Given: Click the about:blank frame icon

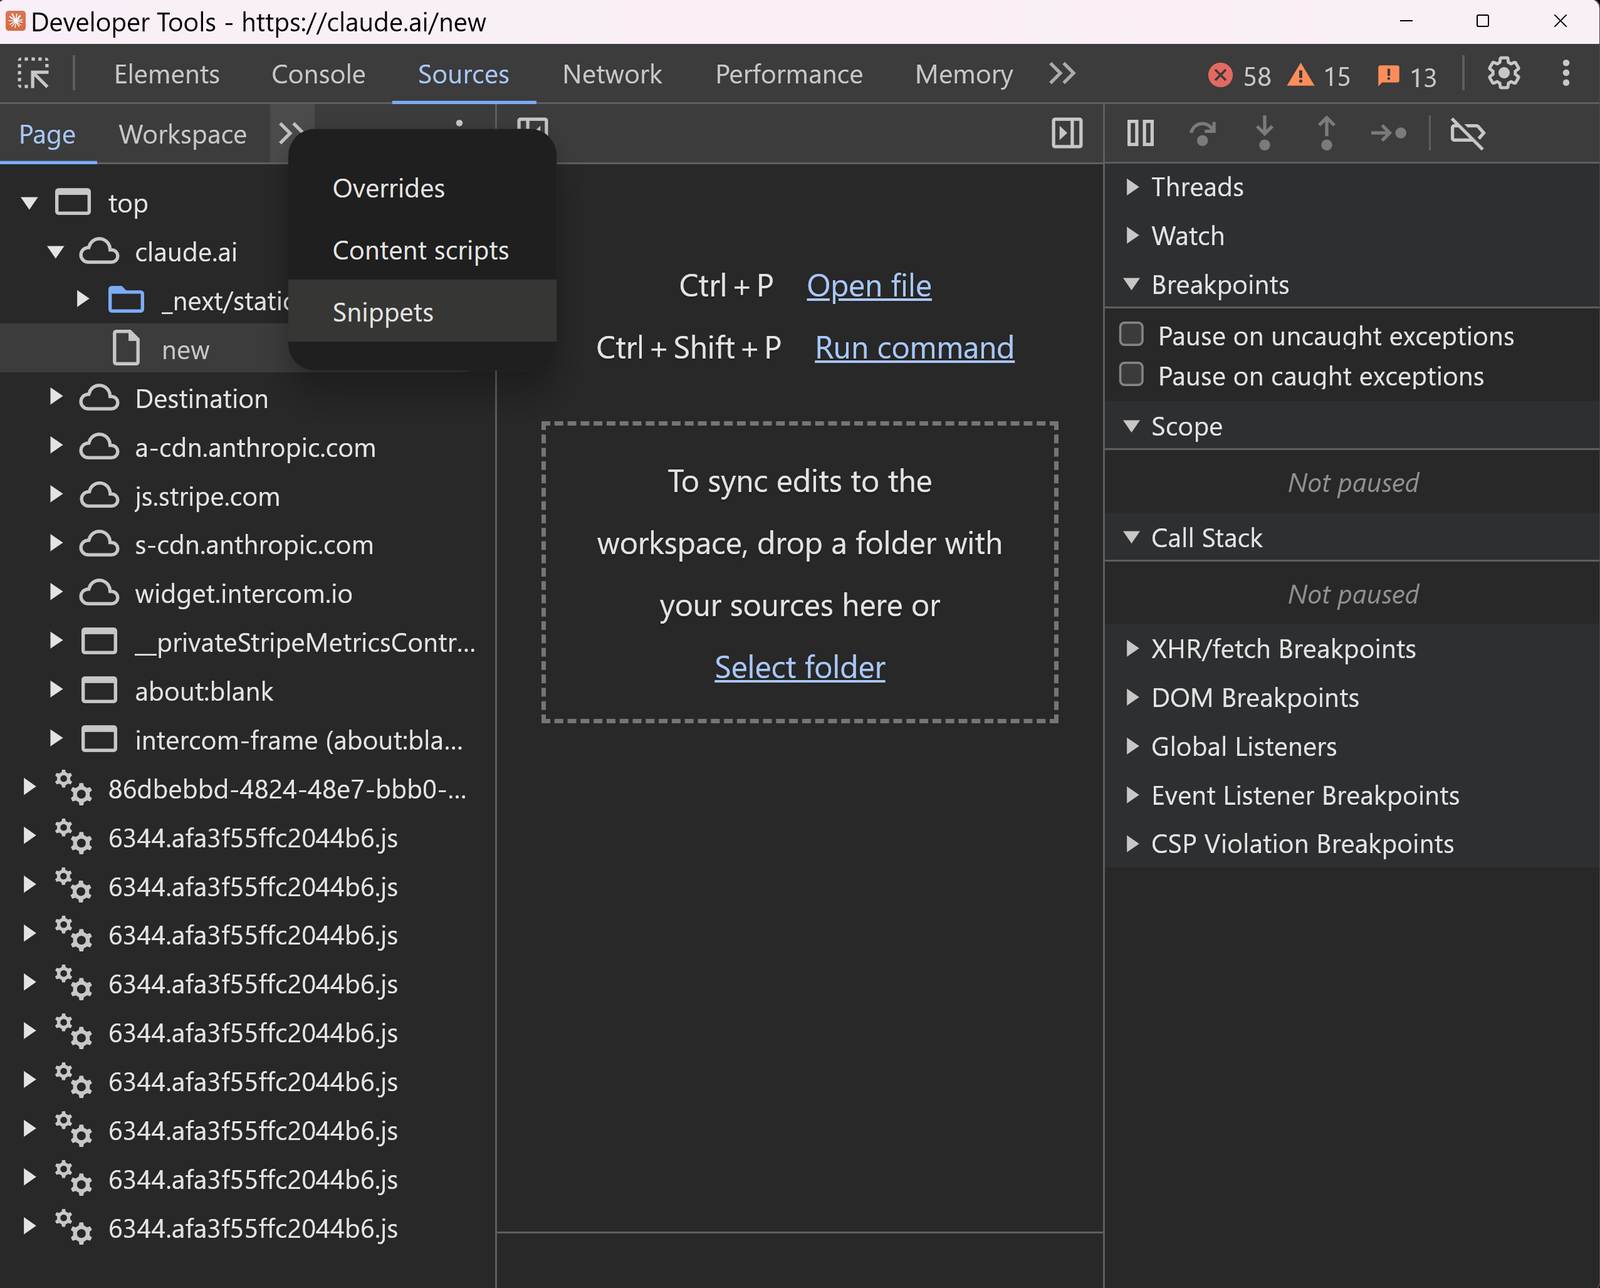Looking at the screenshot, I should (x=99, y=691).
